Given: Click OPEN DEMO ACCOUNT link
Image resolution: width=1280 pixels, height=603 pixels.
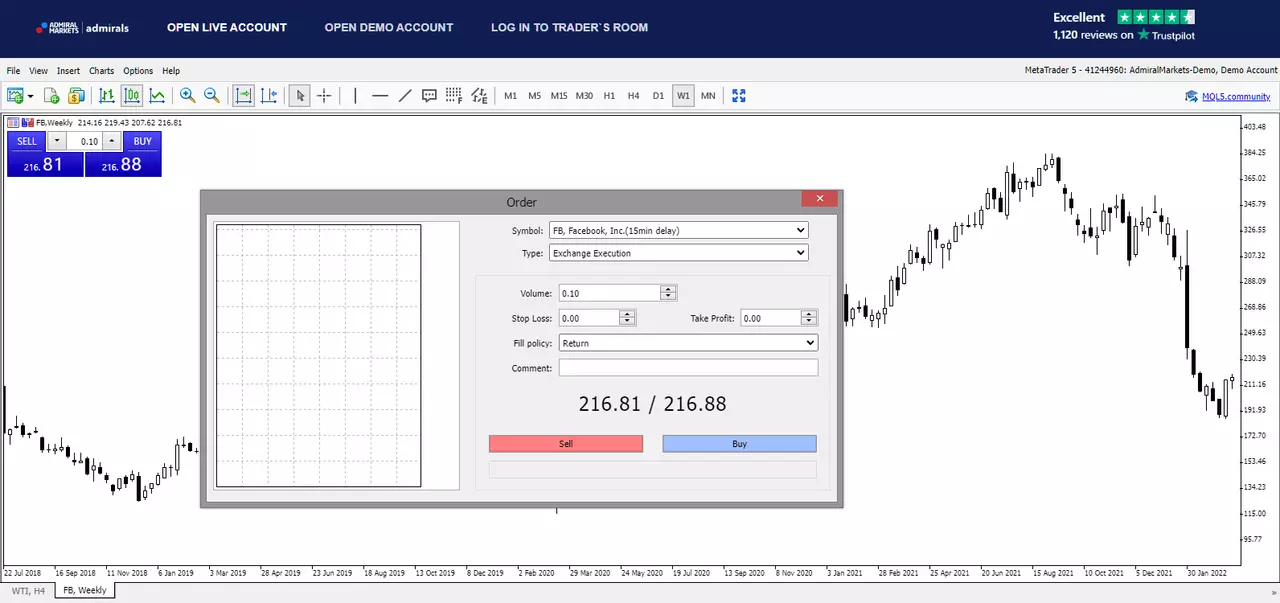Looking at the screenshot, I should pos(389,28).
